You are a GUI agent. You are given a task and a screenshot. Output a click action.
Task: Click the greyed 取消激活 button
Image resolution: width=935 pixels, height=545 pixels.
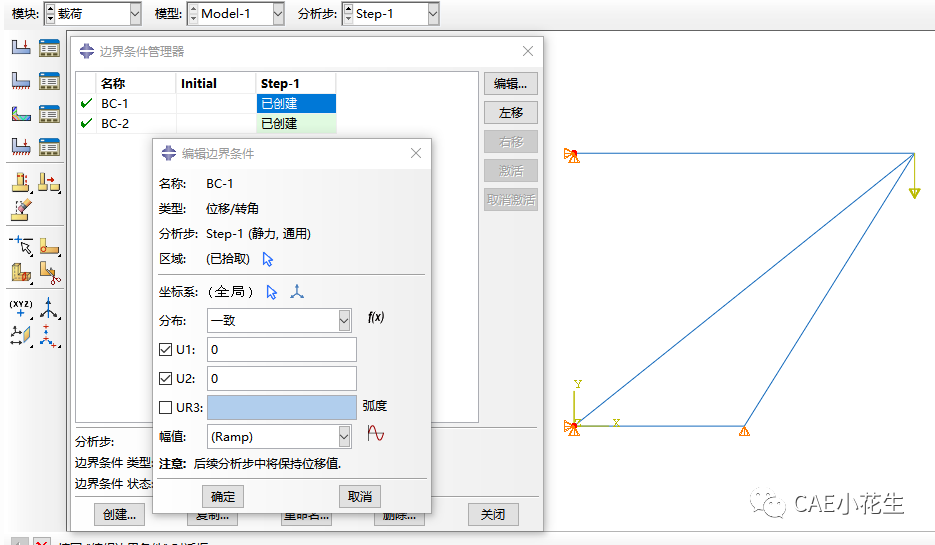(x=511, y=200)
